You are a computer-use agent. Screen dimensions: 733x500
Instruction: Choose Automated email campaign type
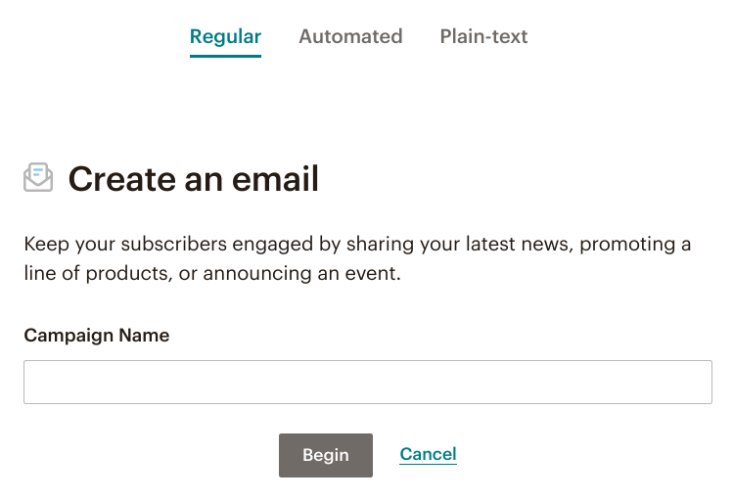[x=351, y=36]
